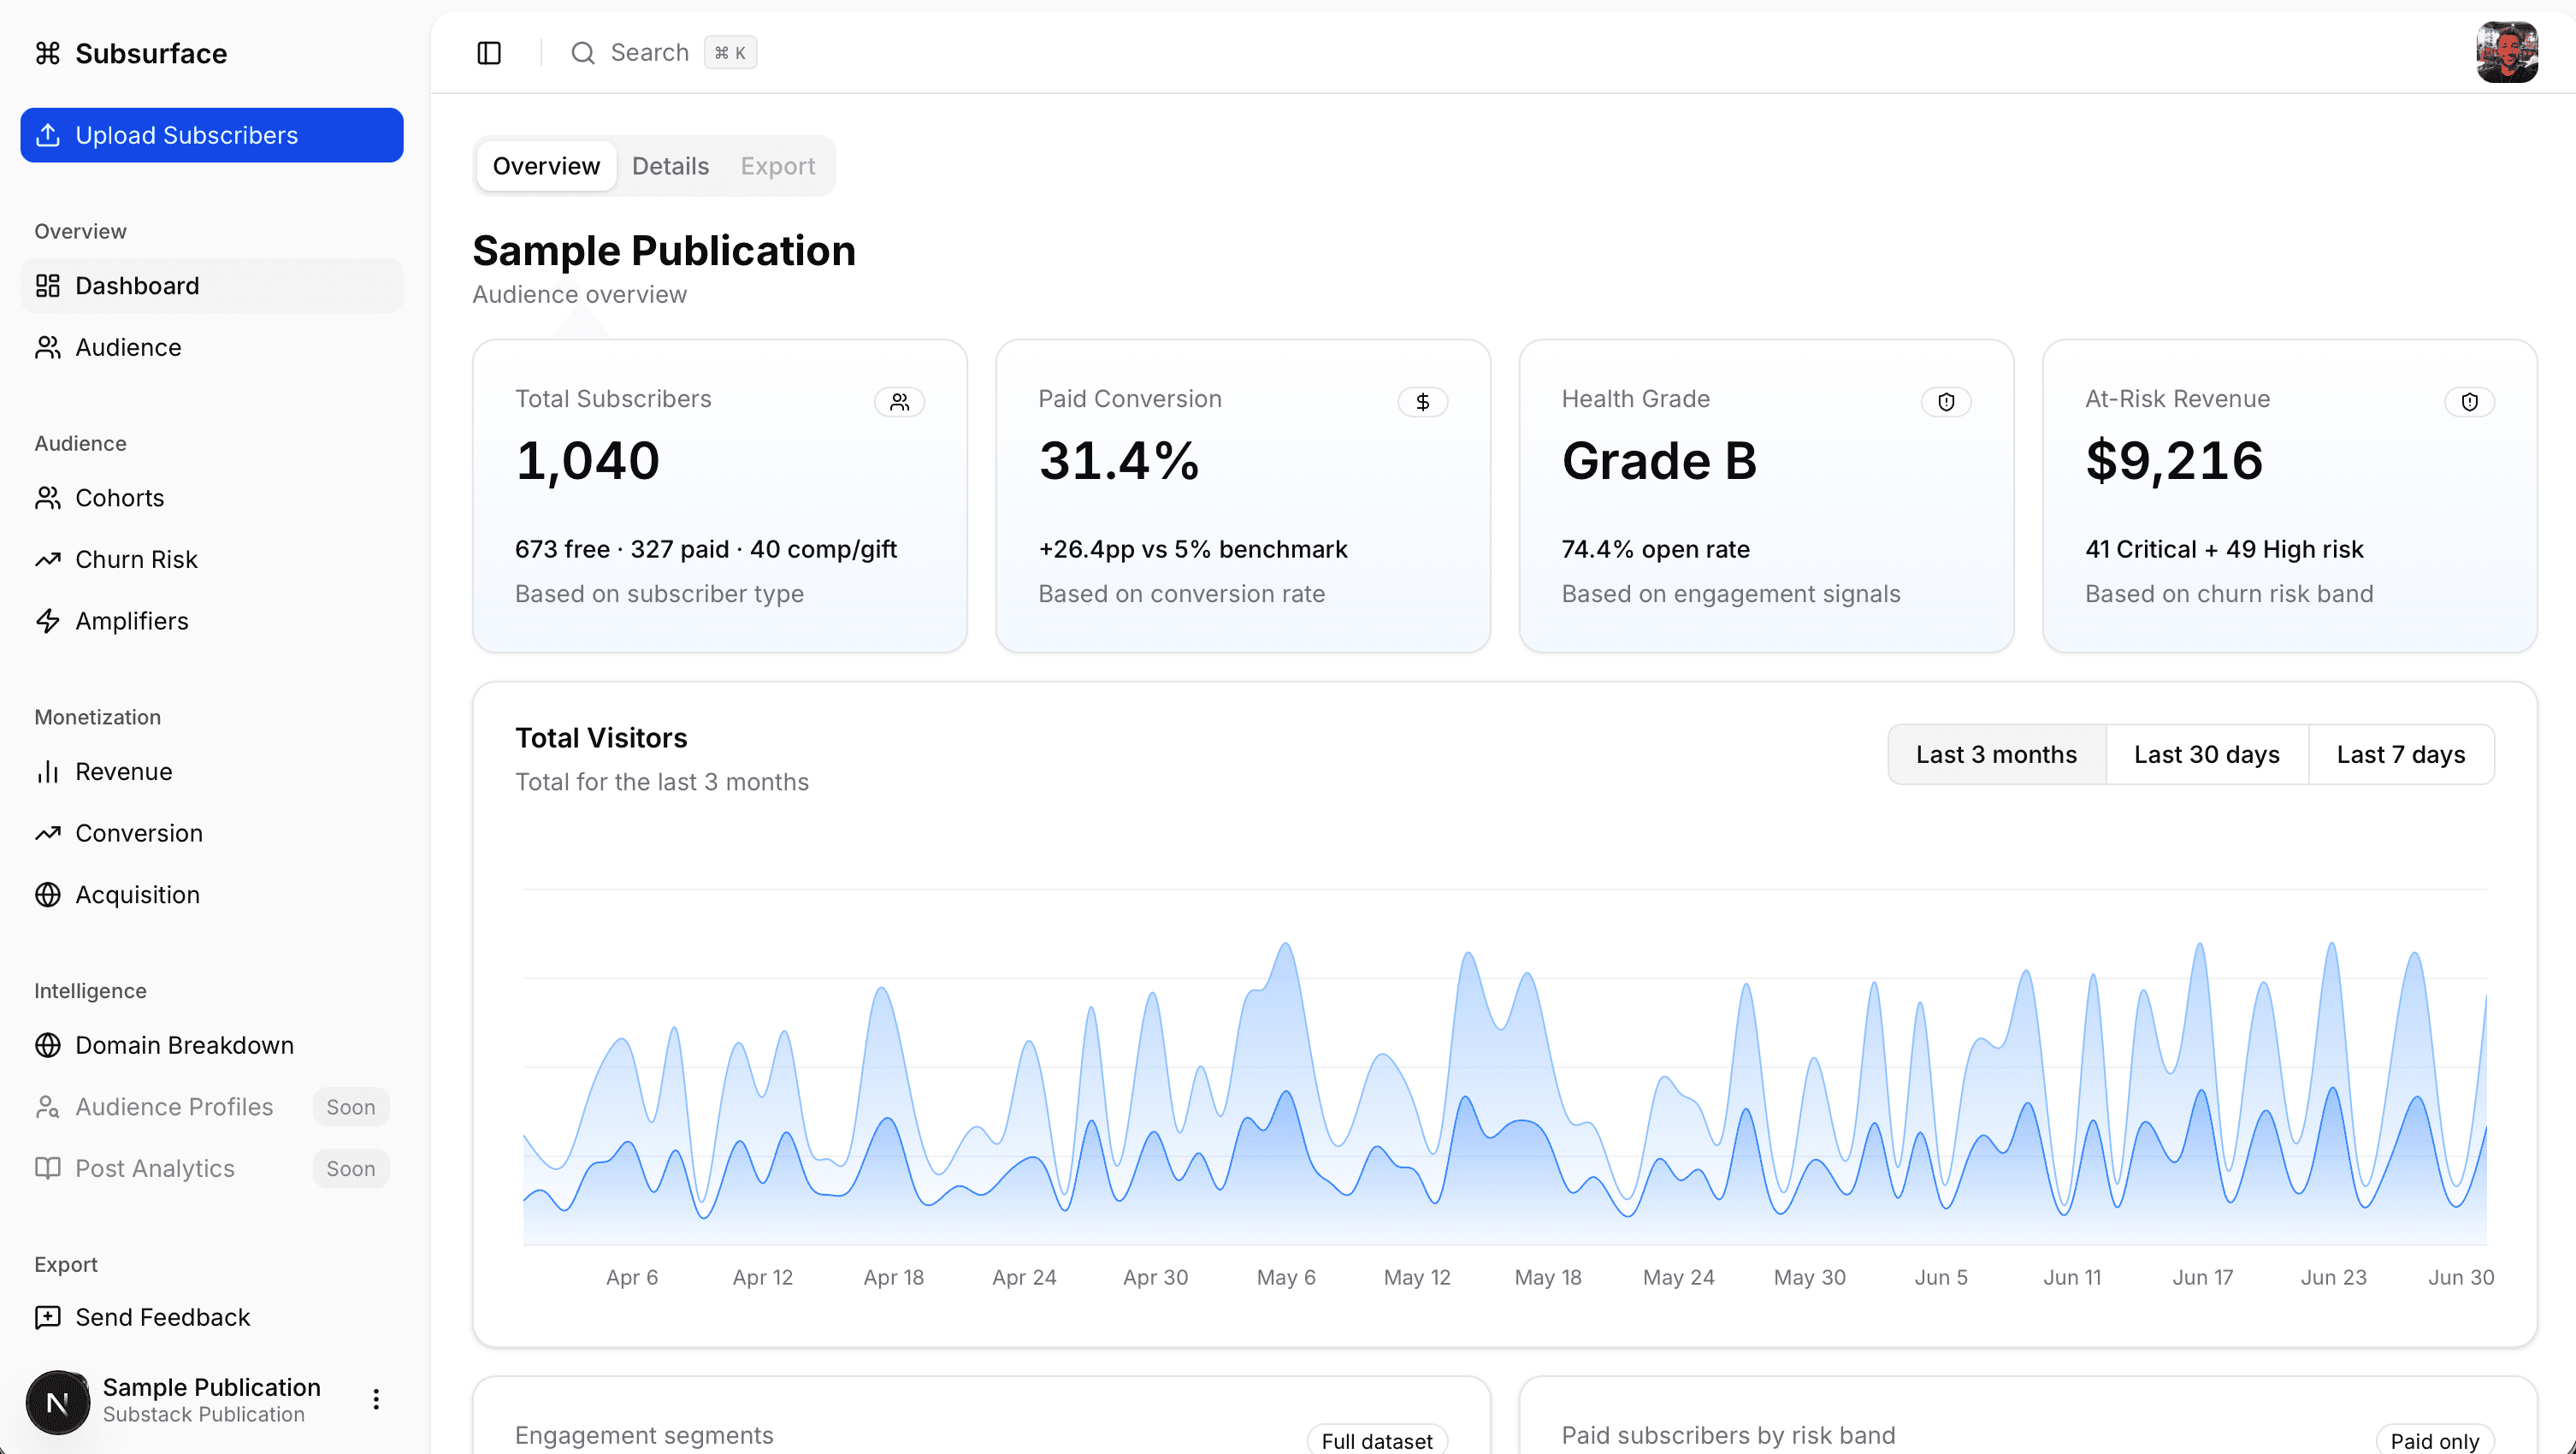Viewport: 2576px width, 1454px height.
Task: Open Churn Risk in the sidebar
Action: pos(136,559)
